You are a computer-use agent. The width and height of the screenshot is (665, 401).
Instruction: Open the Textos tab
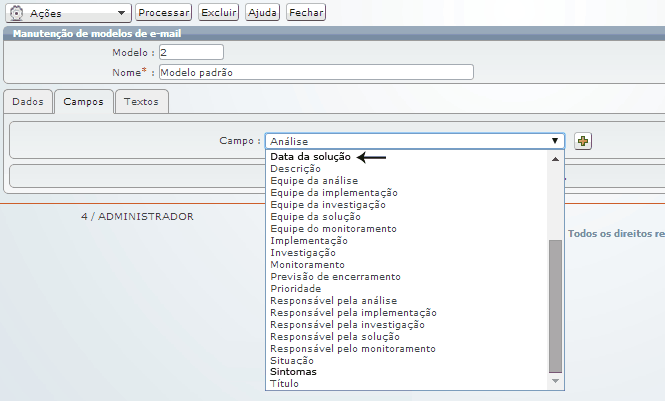(142, 102)
